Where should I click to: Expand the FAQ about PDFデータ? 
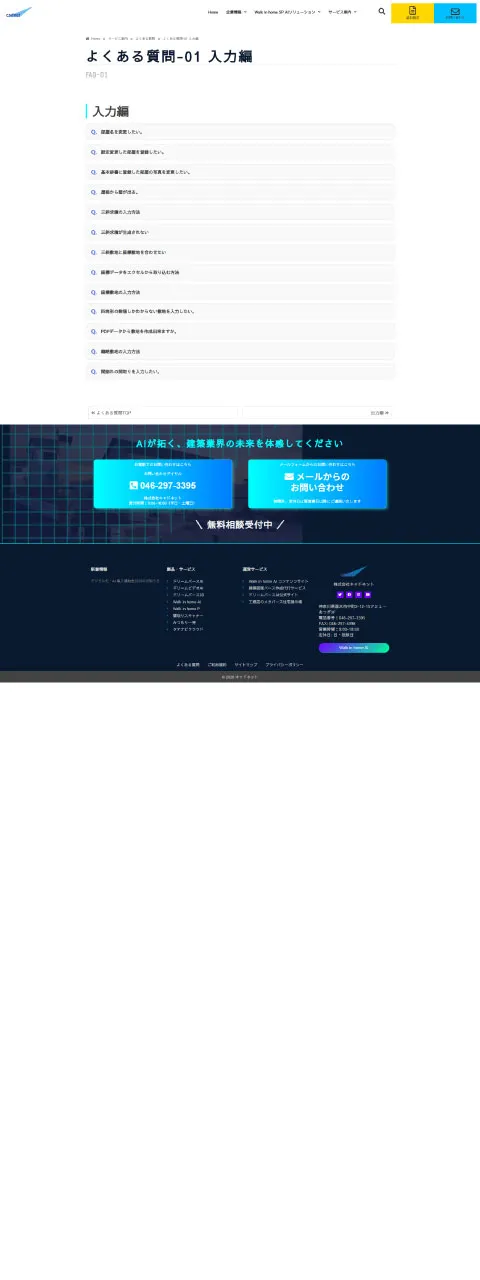point(241,331)
